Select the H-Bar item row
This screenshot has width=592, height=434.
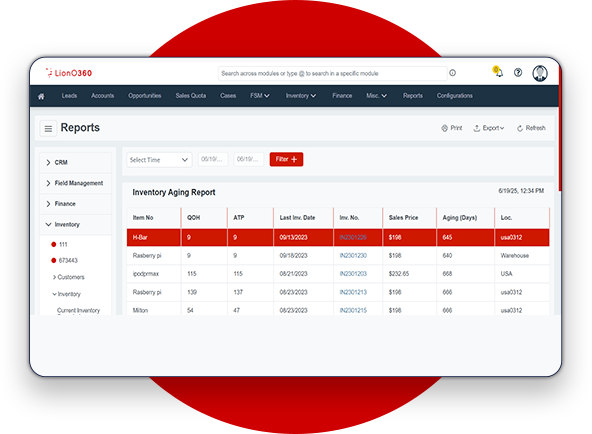(338, 238)
